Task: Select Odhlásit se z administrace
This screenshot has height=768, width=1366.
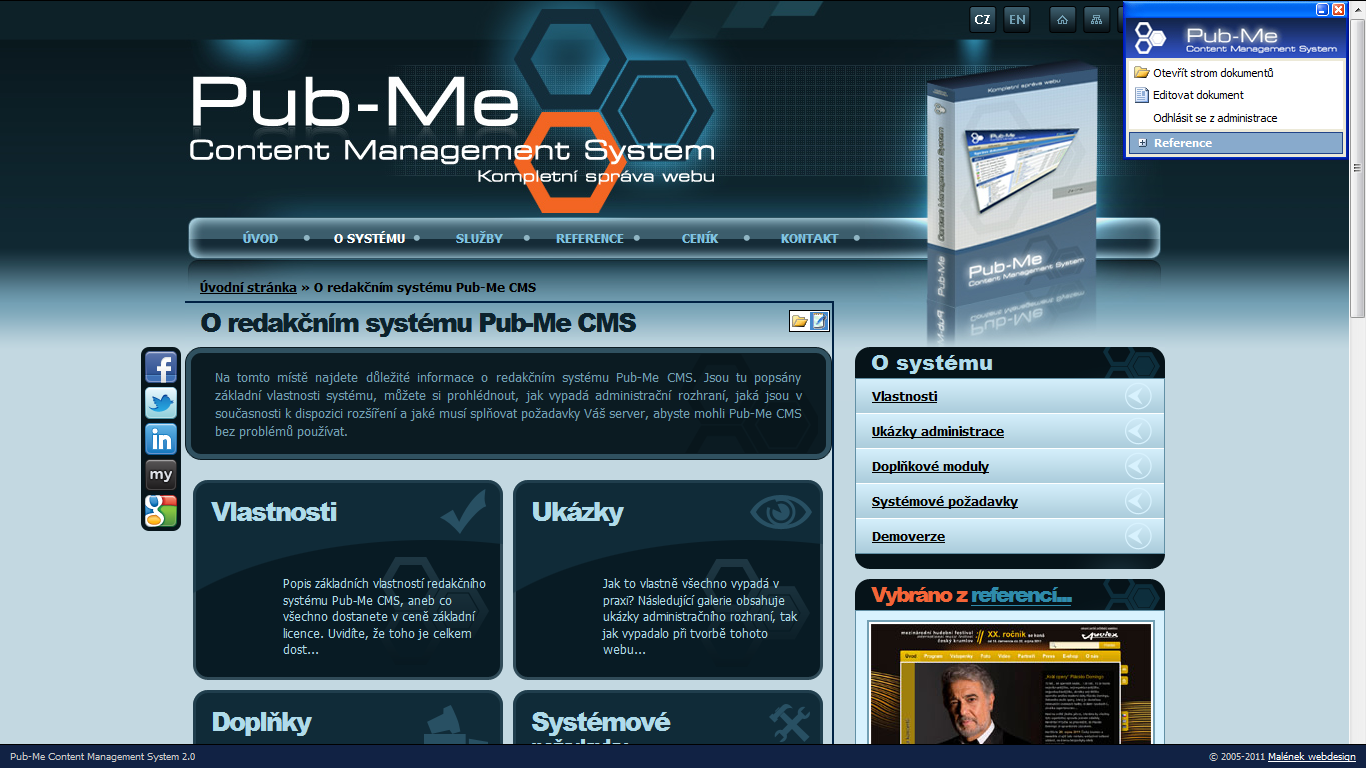Action: click(x=1215, y=118)
